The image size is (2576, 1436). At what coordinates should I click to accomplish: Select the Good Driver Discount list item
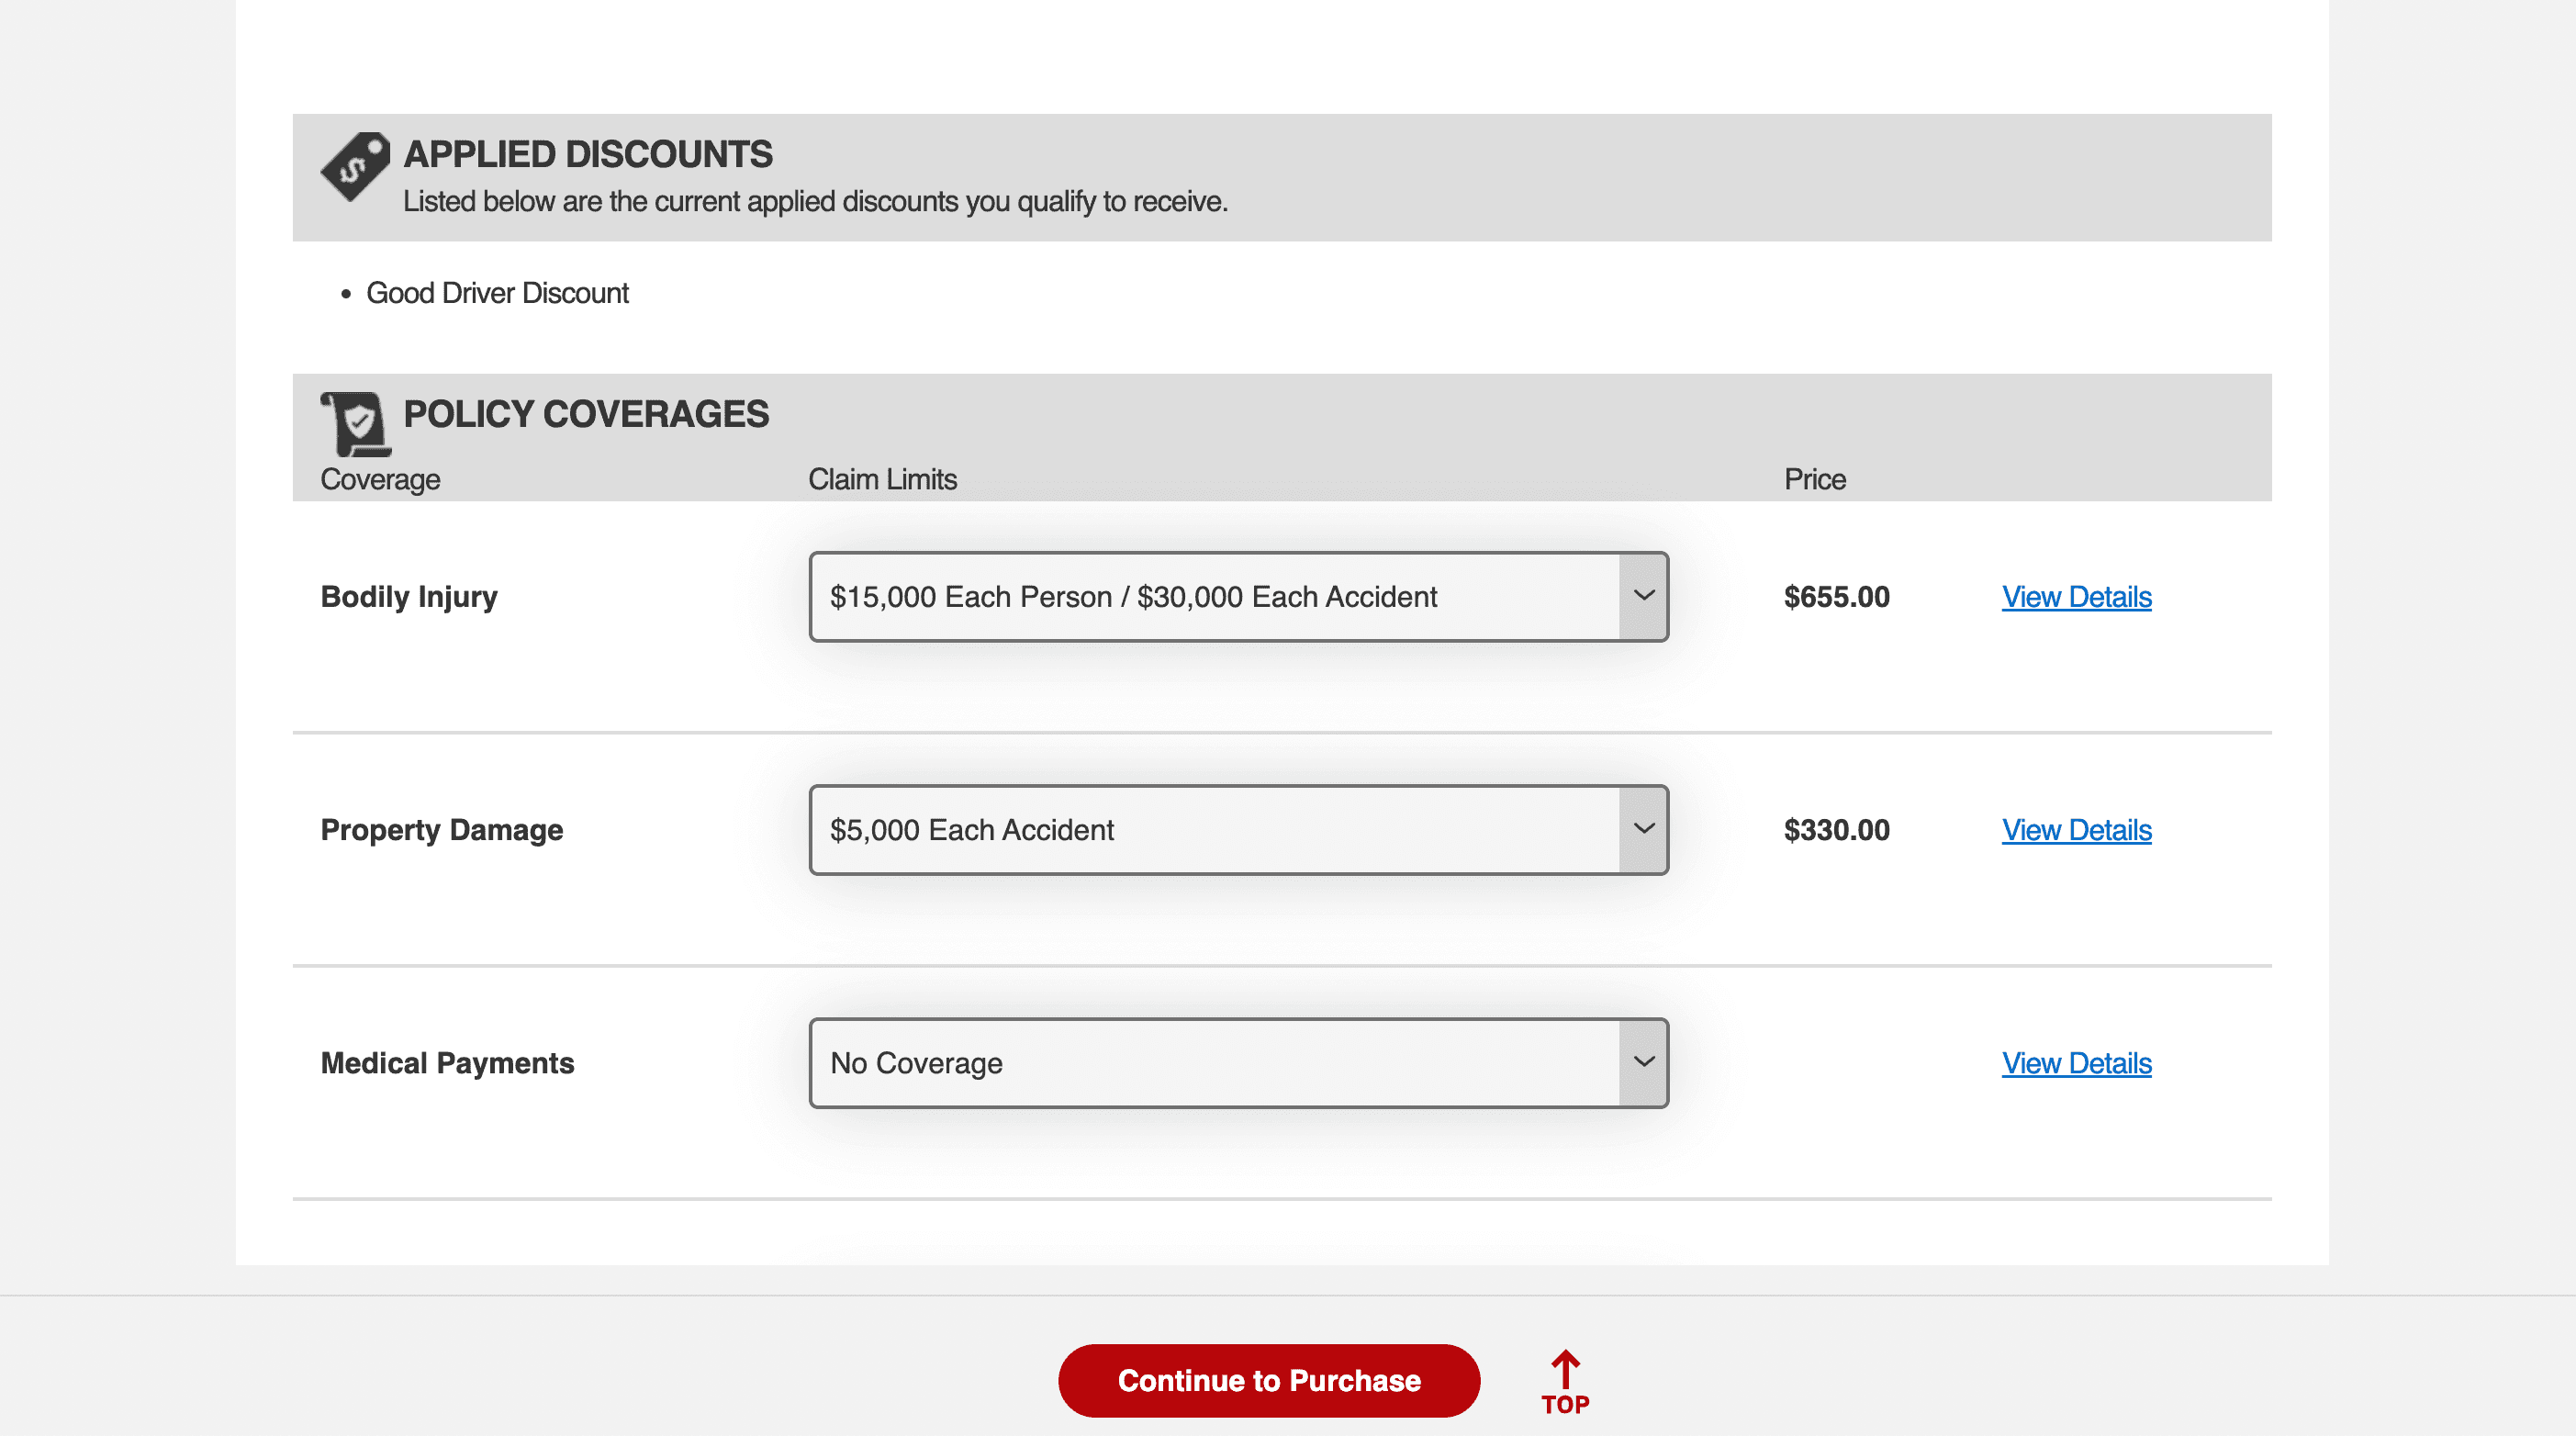(498, 292)
